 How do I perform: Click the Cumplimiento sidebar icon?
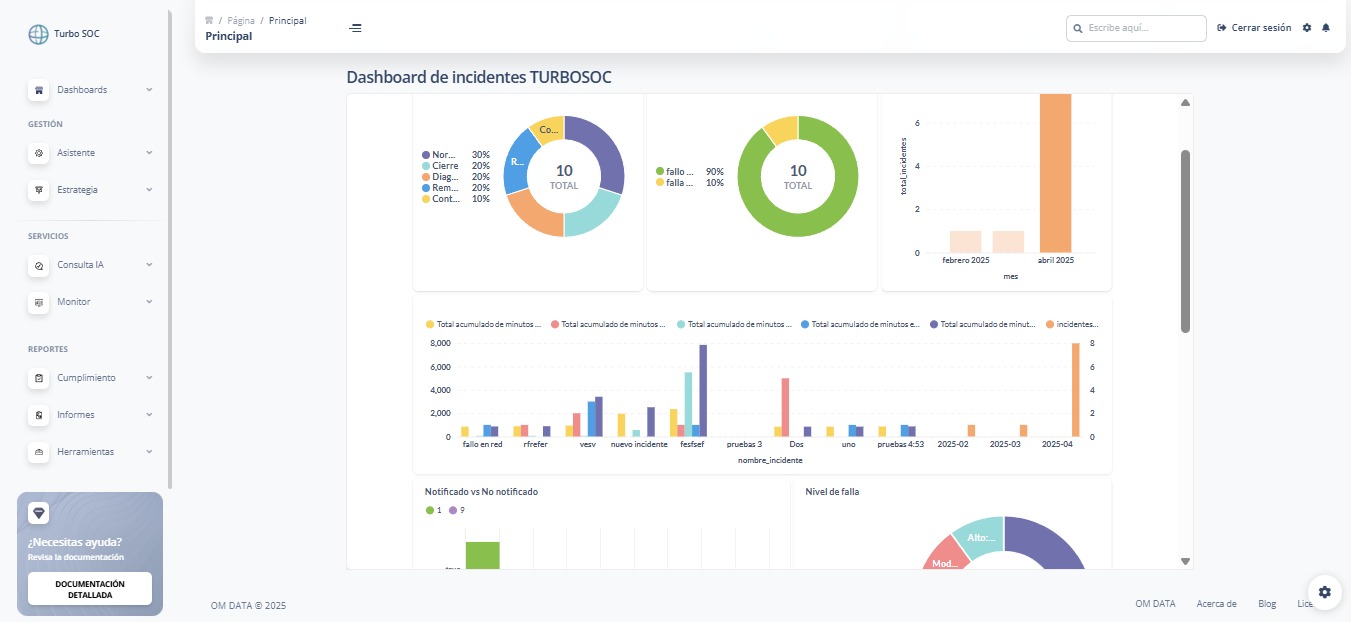[38, 378]
